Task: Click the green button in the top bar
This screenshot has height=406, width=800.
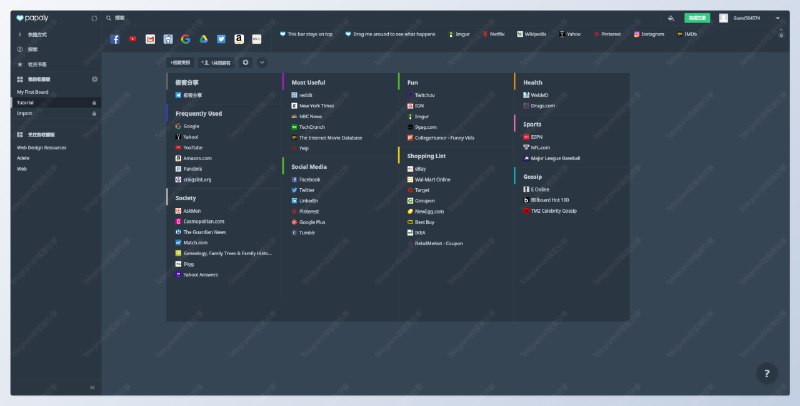Action: [x=696, y=18]
